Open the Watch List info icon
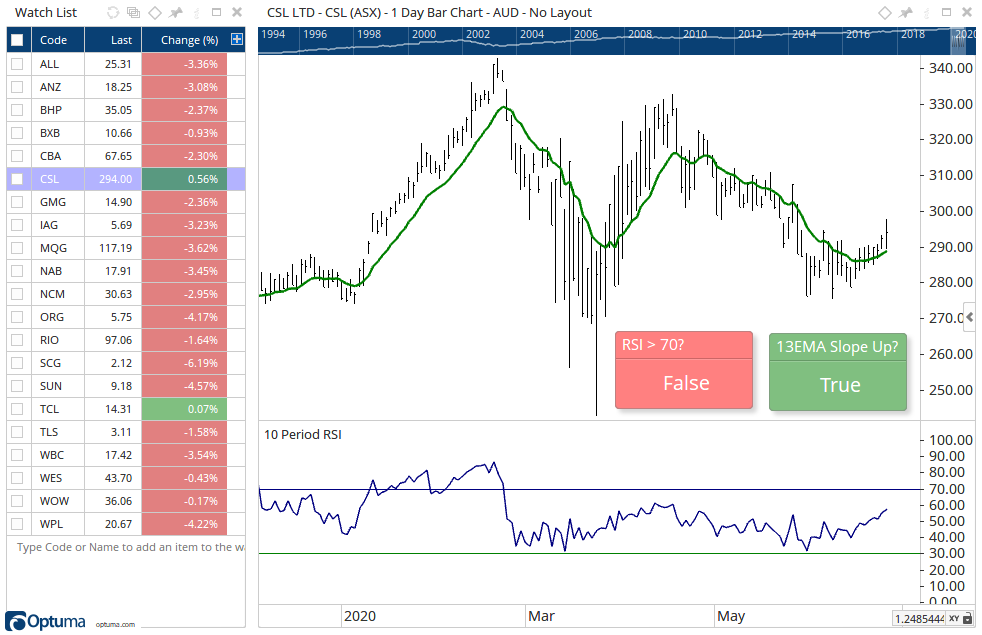The image size is (982, 635). click(197, 13)
